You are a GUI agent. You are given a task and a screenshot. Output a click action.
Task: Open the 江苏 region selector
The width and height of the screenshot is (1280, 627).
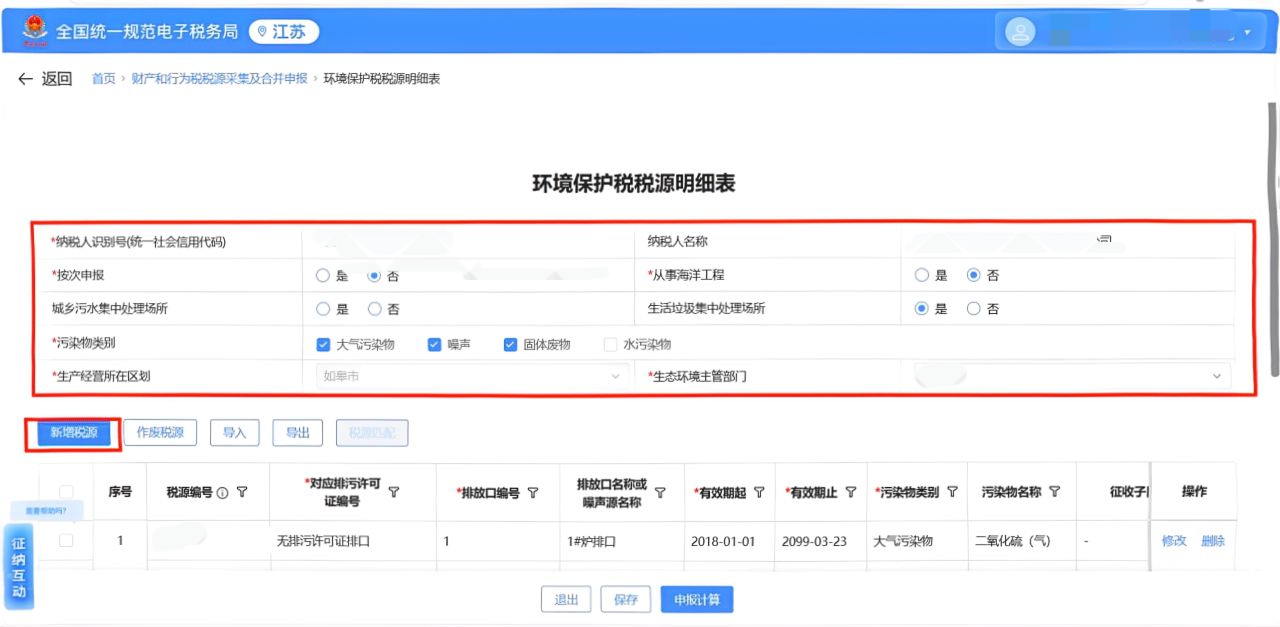(283, 32)
